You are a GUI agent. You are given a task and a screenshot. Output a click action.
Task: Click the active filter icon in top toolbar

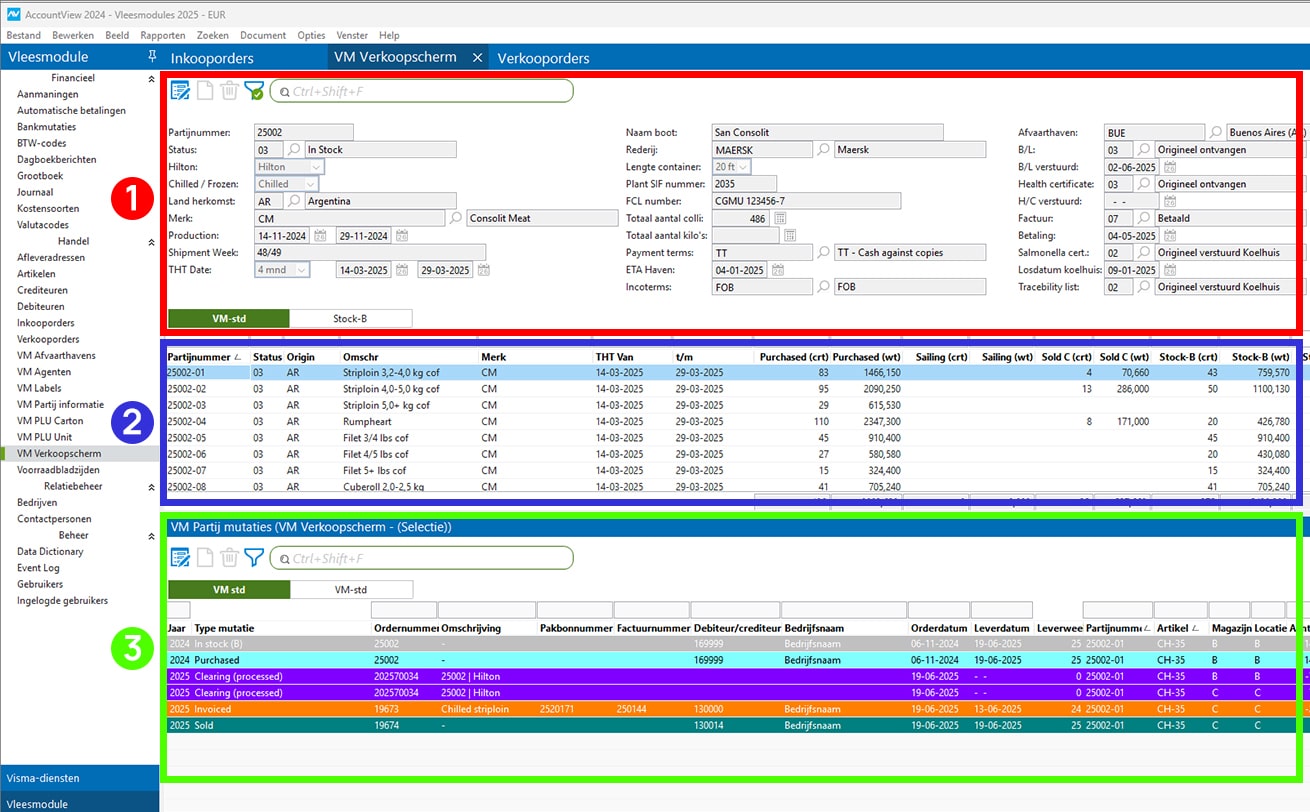254,91
